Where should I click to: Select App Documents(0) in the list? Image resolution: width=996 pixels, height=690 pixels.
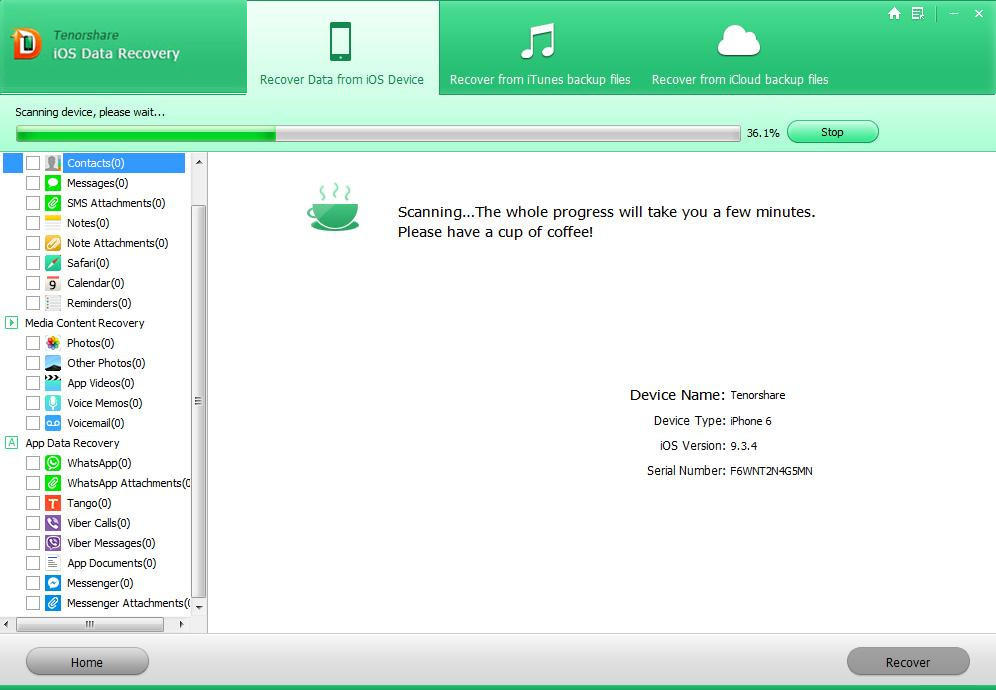[111, 564]
